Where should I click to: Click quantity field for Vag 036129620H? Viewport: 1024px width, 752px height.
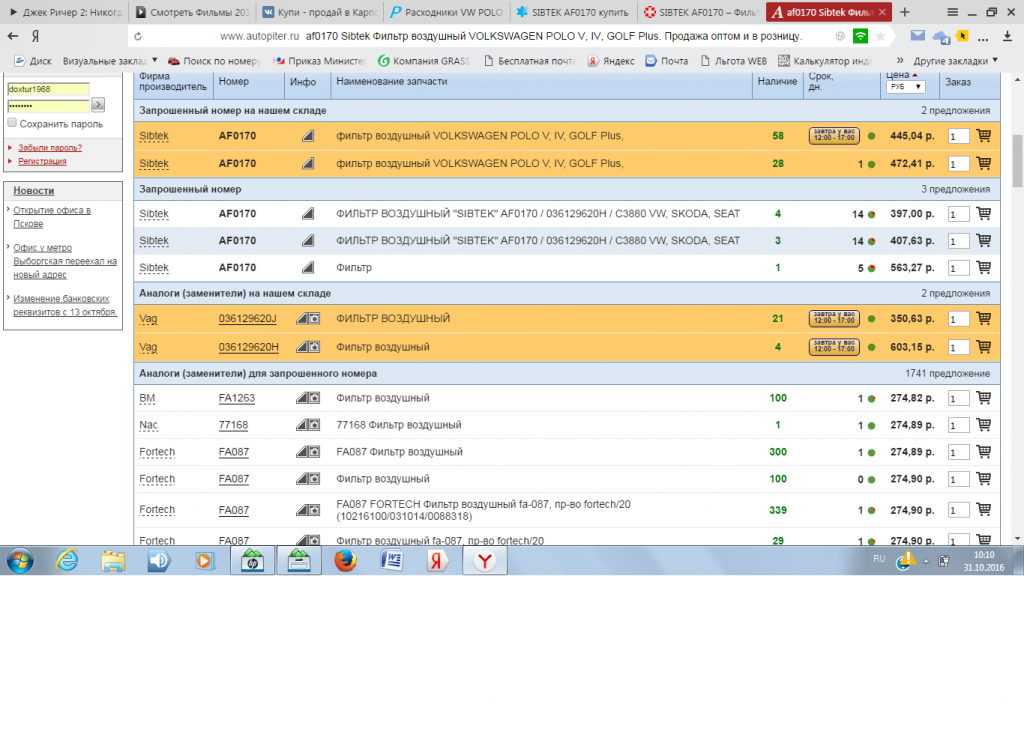958,348
